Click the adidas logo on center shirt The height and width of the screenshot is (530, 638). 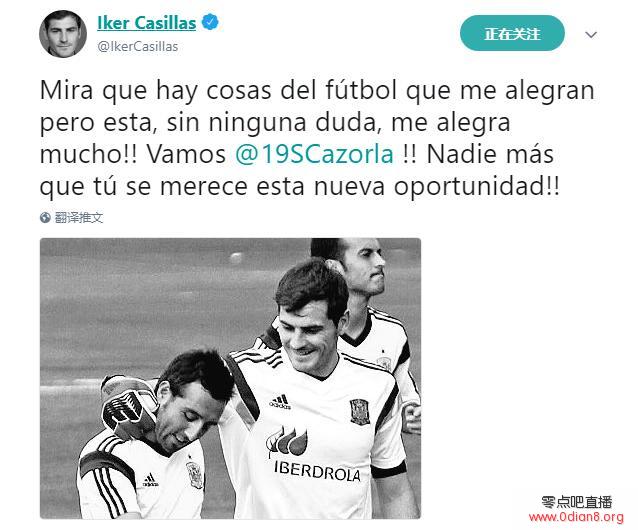click(x=280, y=402)
